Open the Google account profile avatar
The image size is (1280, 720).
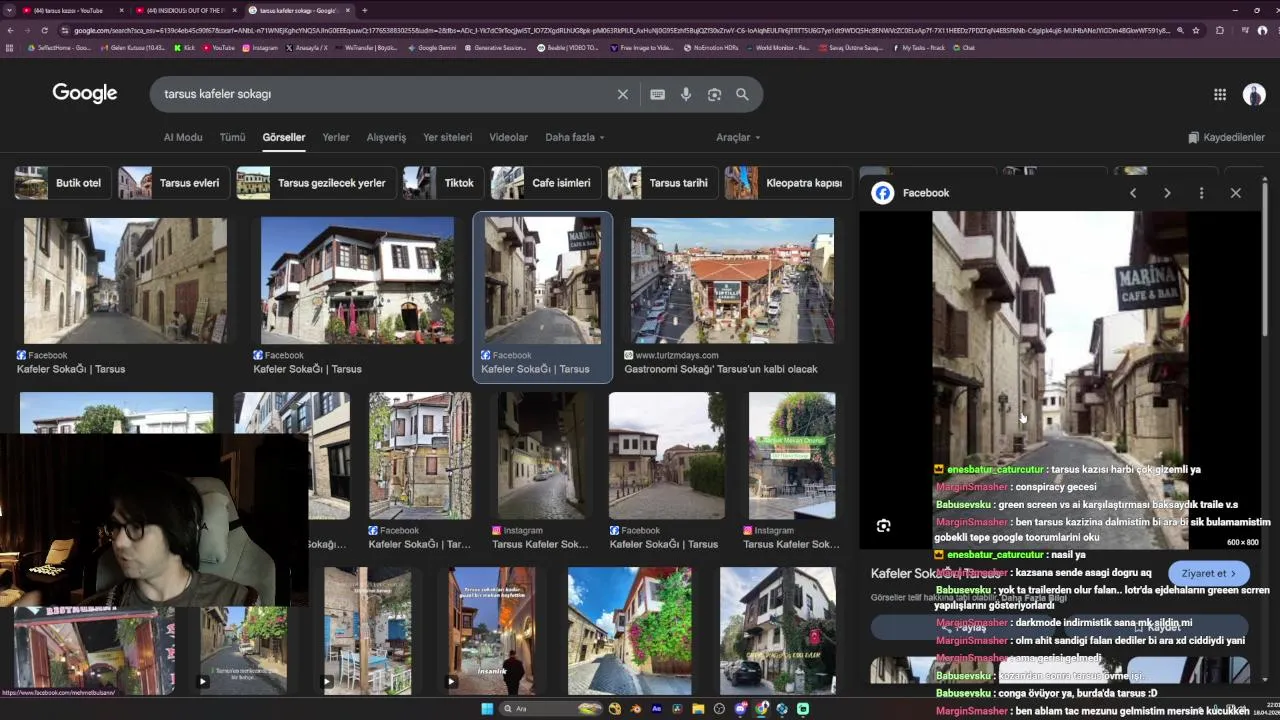[x=1254, y=94]
